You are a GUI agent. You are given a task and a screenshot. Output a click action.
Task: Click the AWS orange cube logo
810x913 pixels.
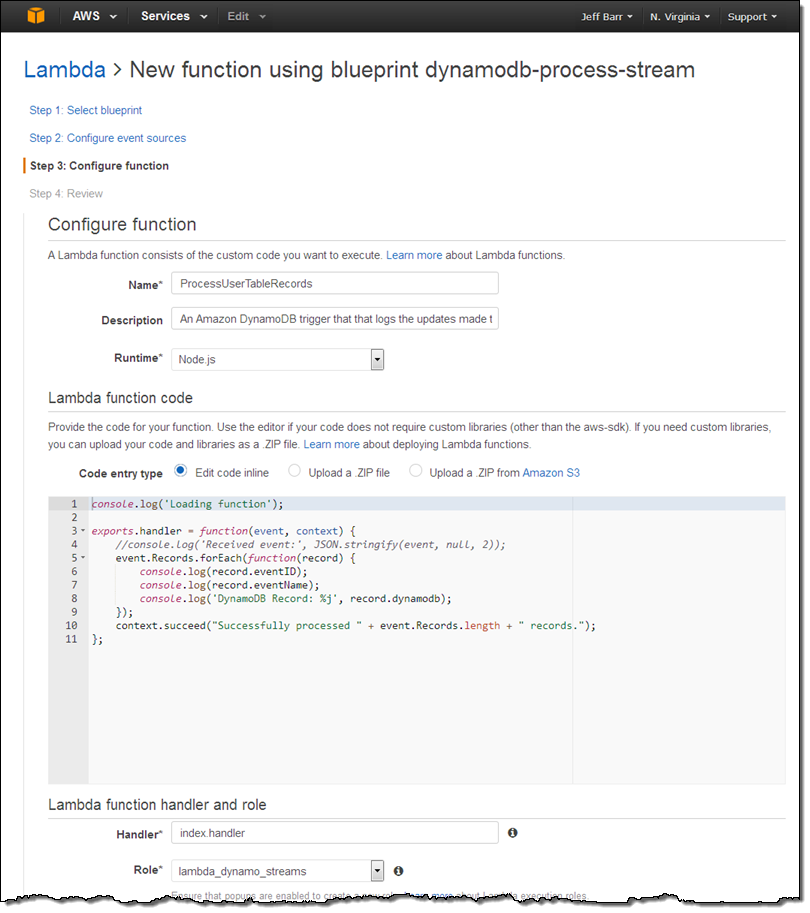pyautogui.click(x=36, y=16)
